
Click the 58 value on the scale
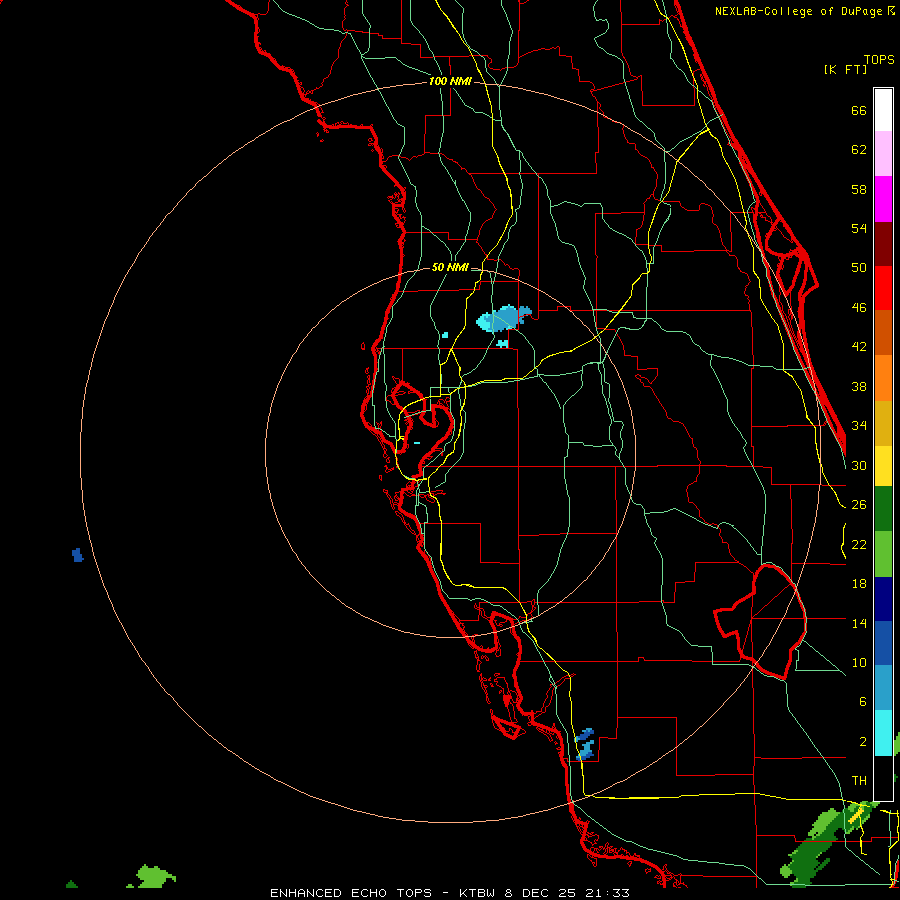[x=859, y=189]
